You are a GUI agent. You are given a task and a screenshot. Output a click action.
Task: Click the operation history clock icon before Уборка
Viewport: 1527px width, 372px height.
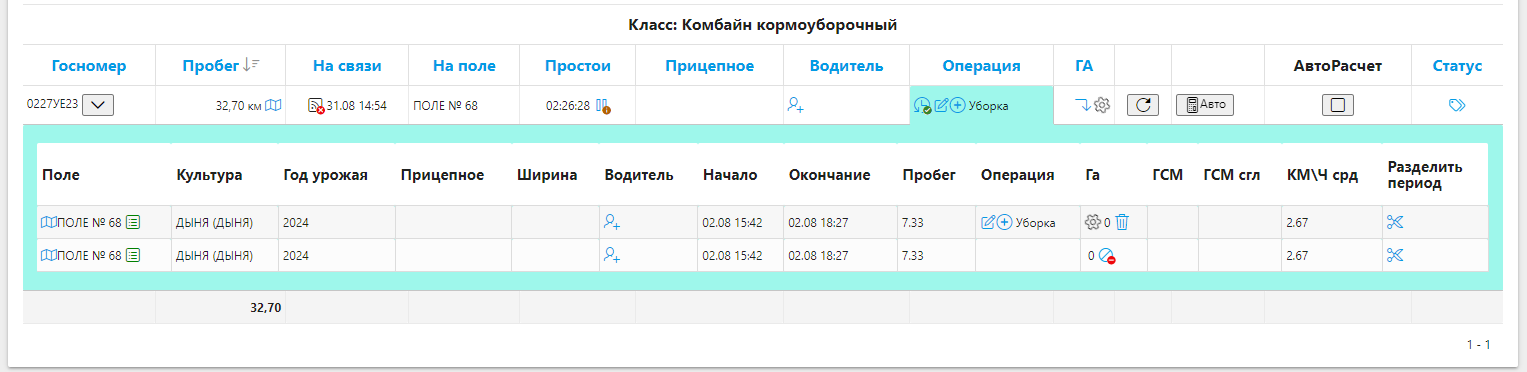(923, 105)
